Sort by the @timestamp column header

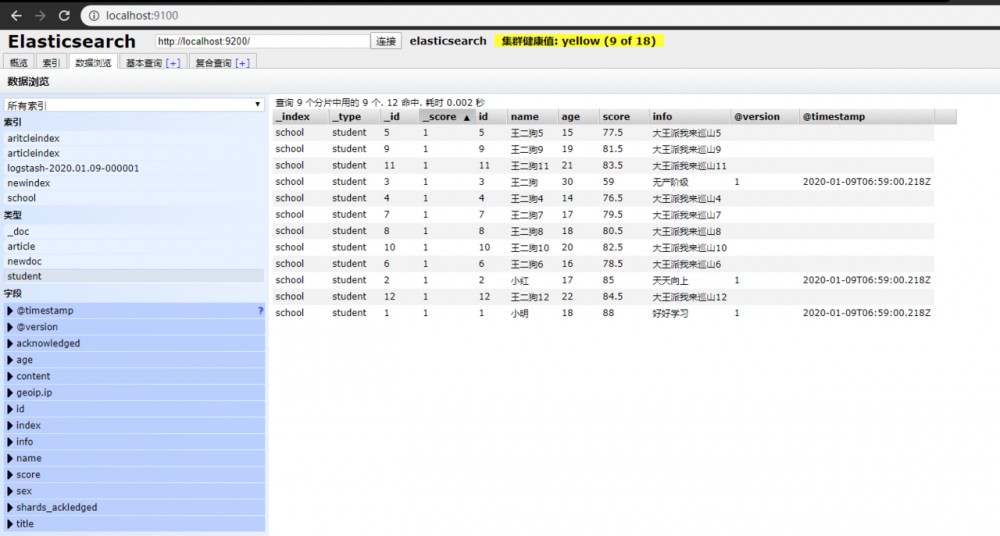click(867, 117)
